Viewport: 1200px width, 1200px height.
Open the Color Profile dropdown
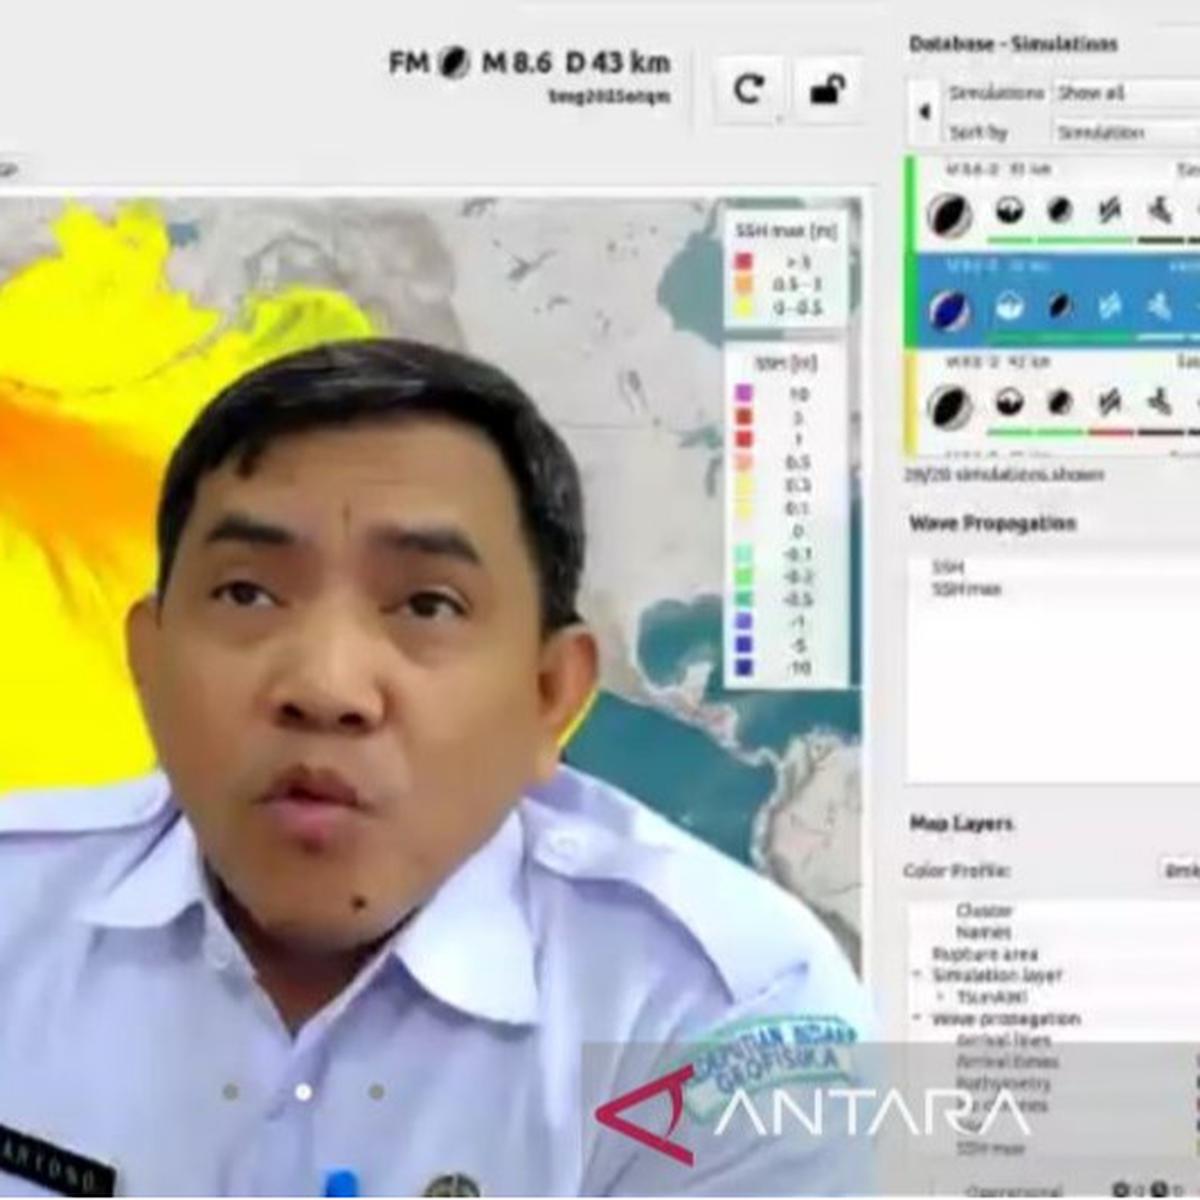(x=1180, y=871)
